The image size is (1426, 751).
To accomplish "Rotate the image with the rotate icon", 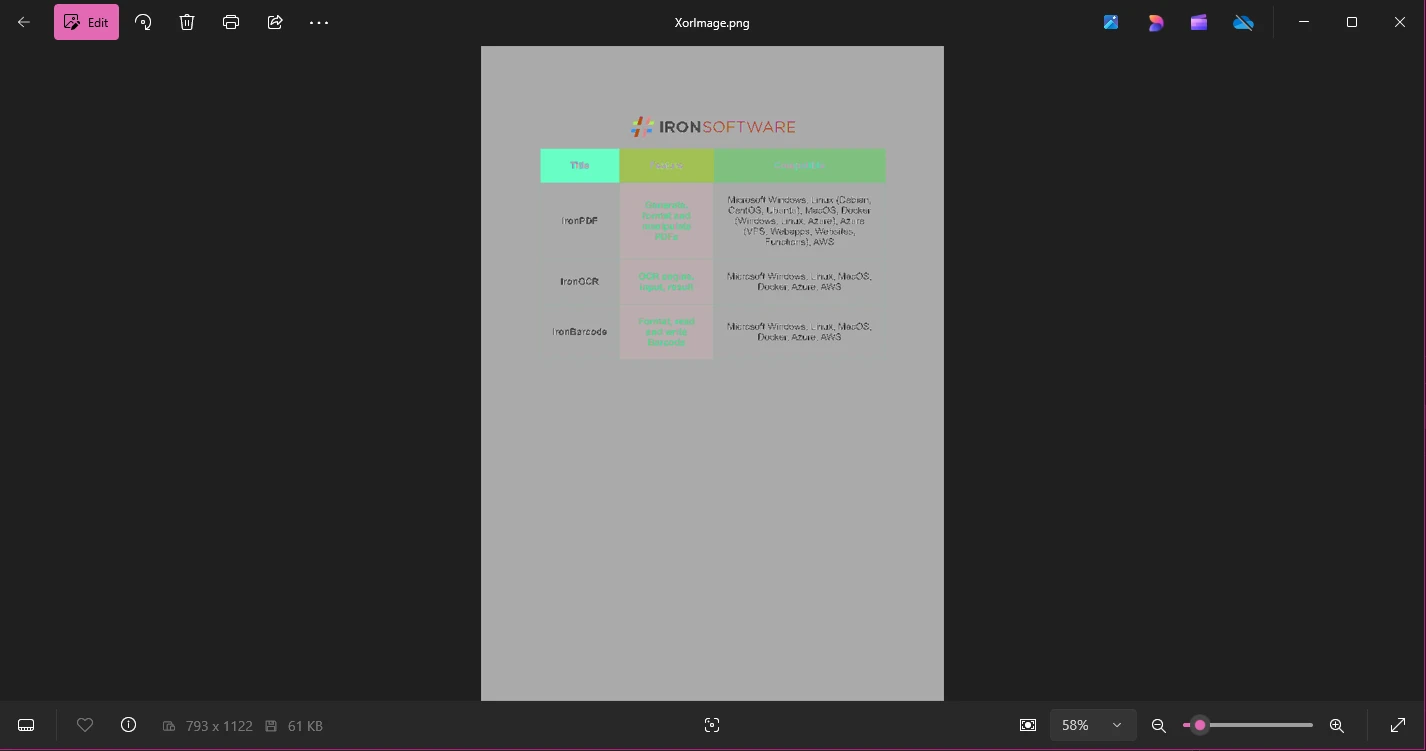I will 143,22.
